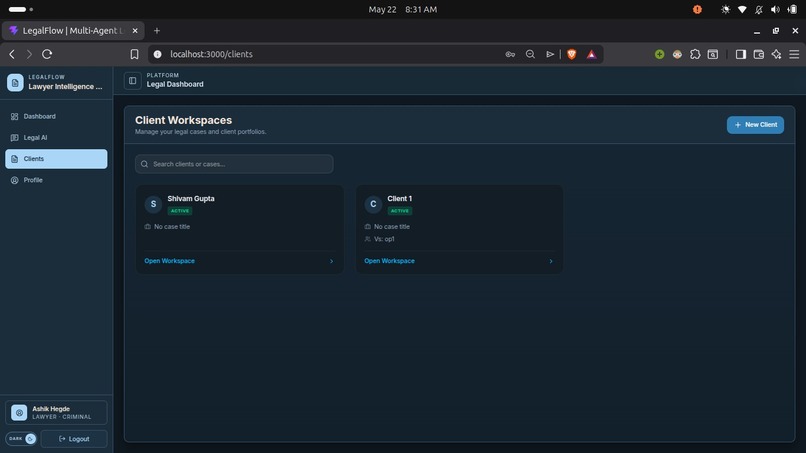Viewport: 806px width, 453px height.
Task: Open Legal AI in the sidebar
Action: [x=56, y=137]
